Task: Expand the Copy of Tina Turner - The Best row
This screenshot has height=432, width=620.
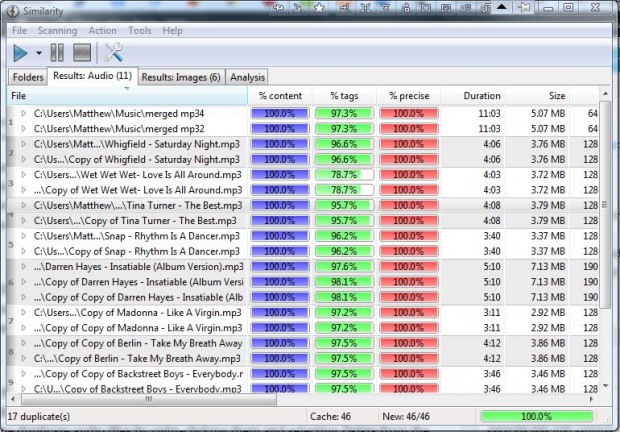Action: tap(23, 221)
